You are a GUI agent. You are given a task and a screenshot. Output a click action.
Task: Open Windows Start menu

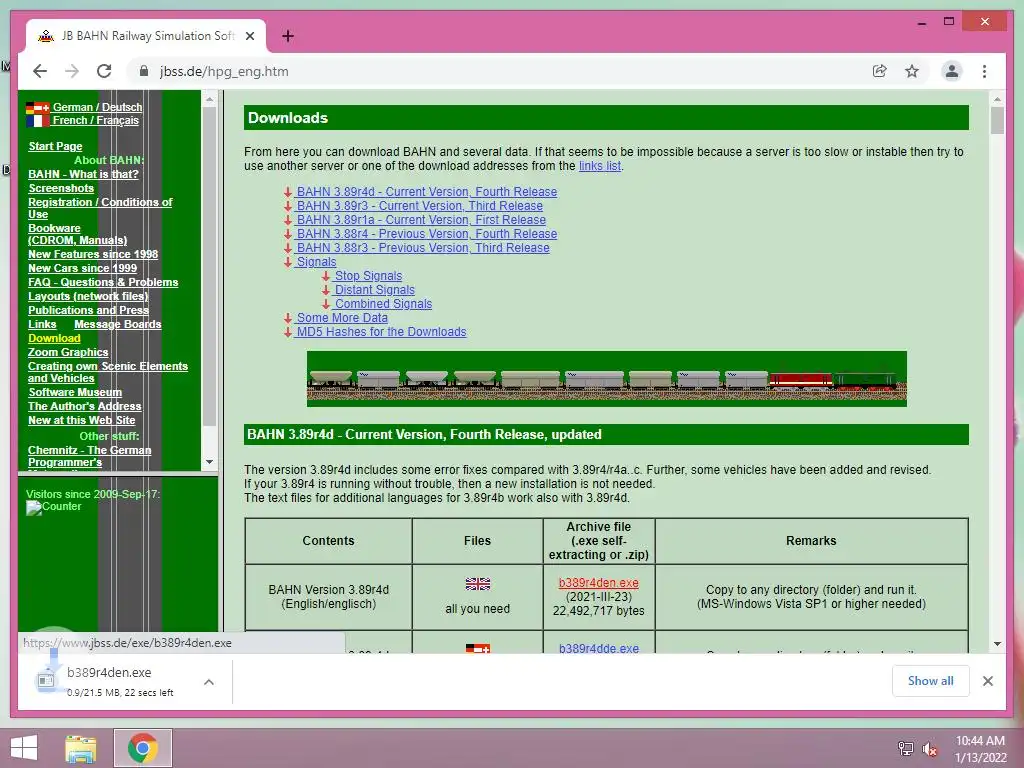click(24, 748)
